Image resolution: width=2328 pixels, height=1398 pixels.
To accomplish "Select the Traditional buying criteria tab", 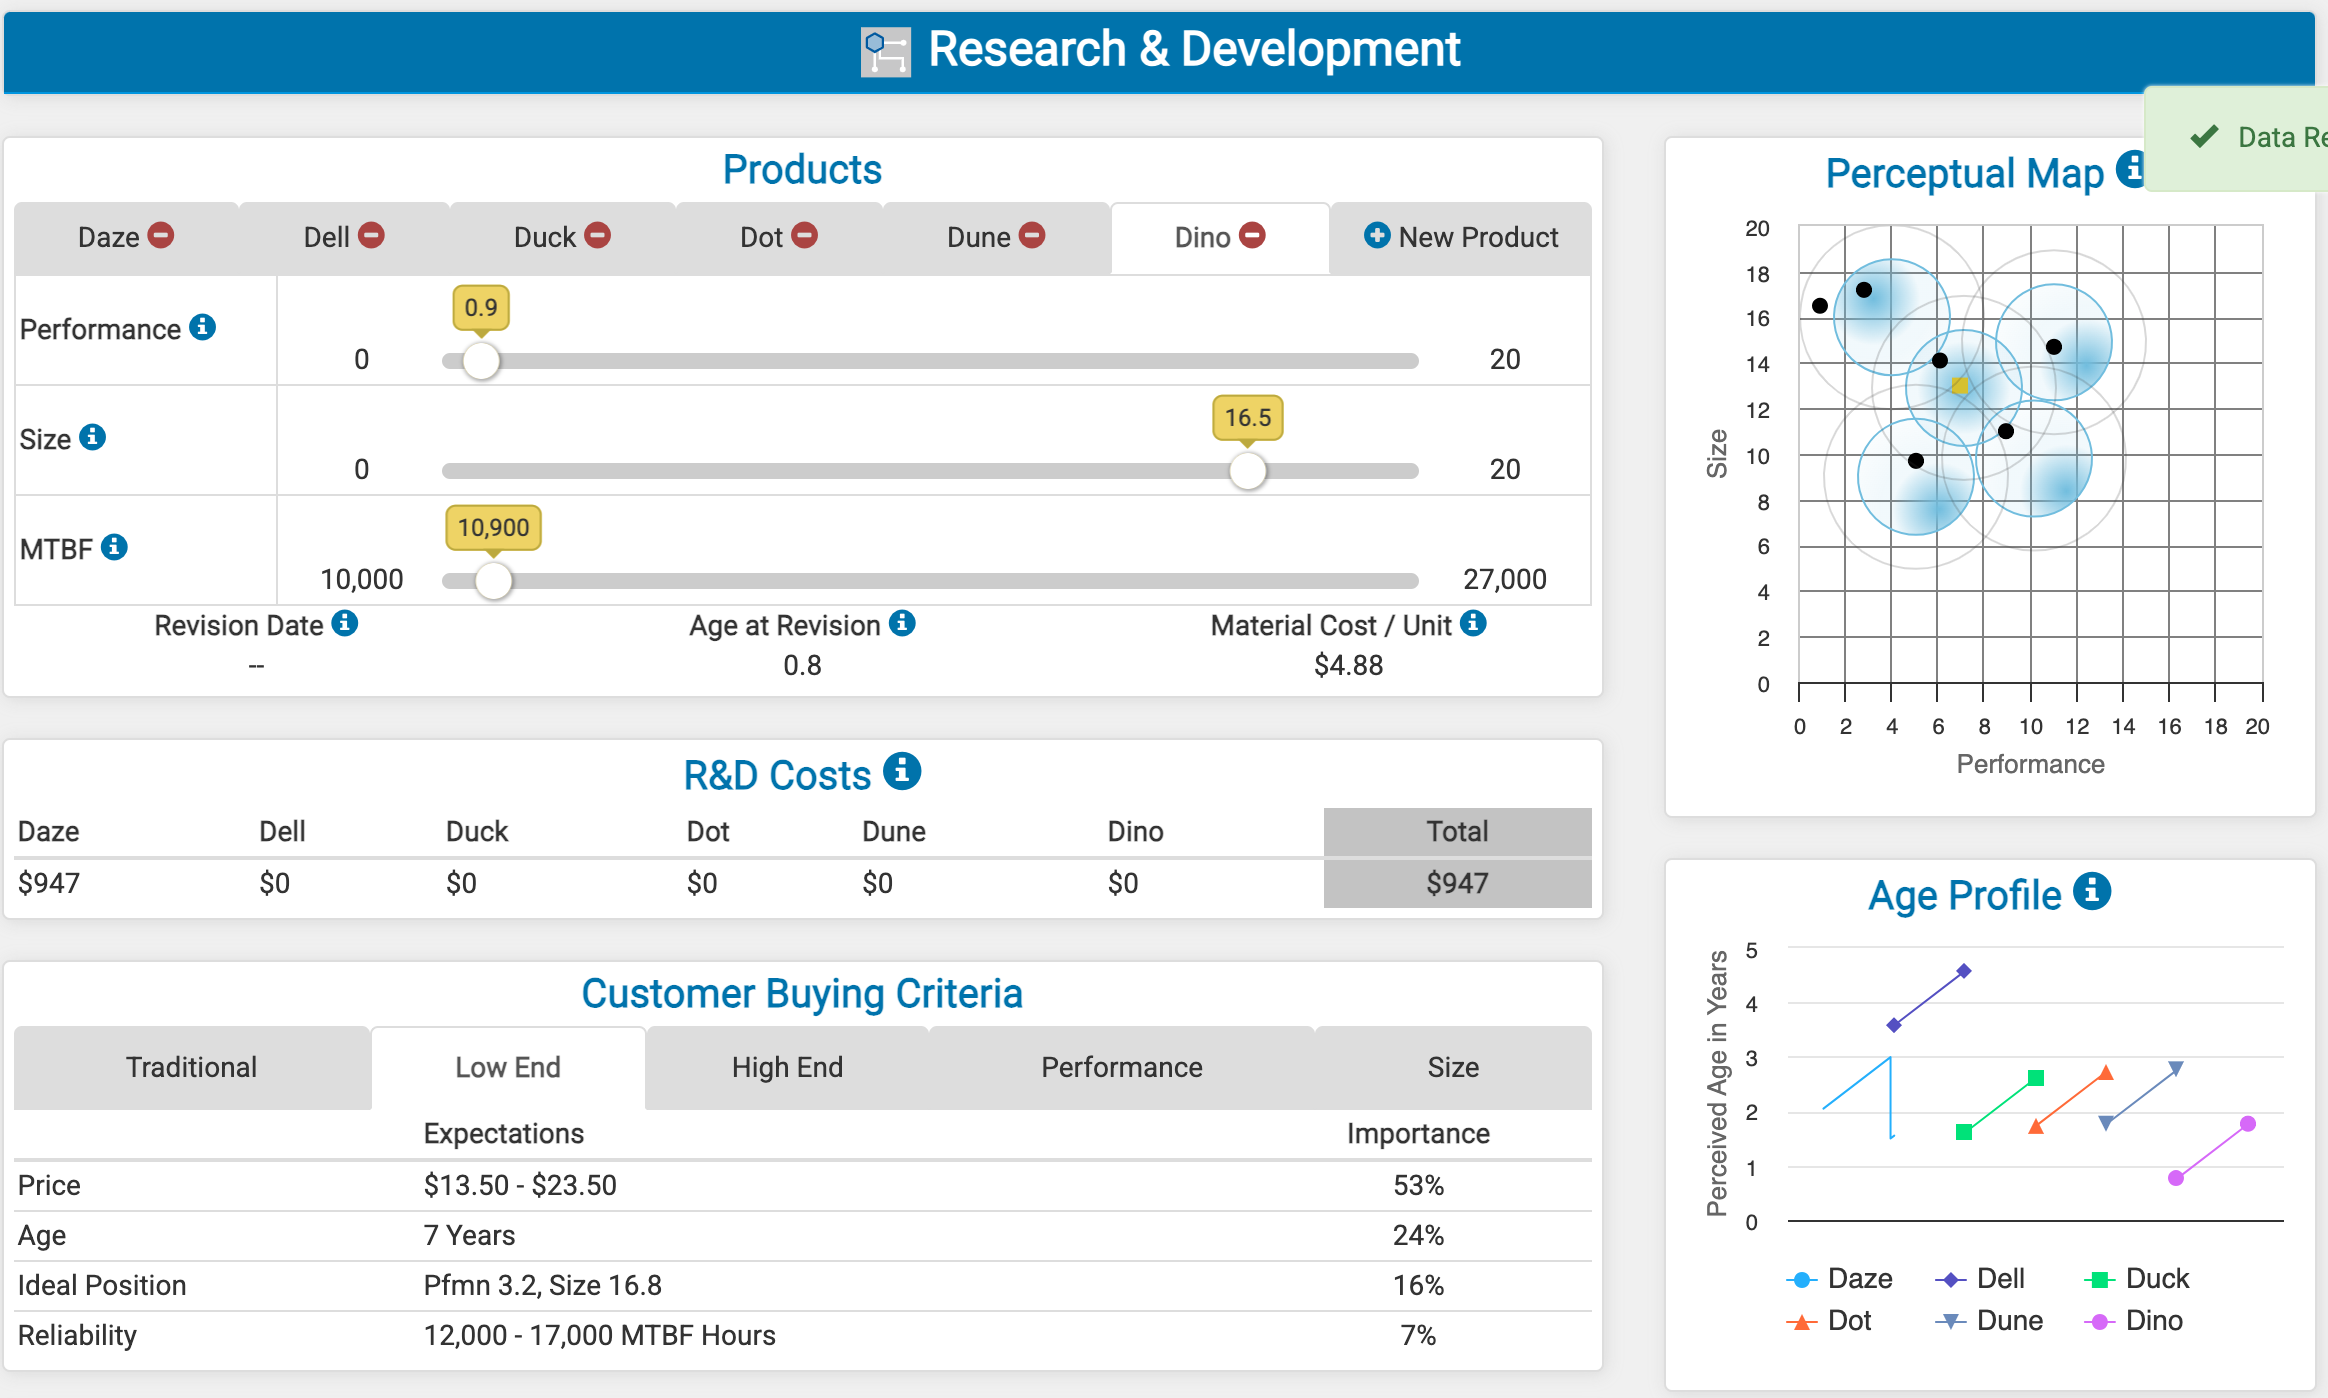I will [x=192, y=1067].
